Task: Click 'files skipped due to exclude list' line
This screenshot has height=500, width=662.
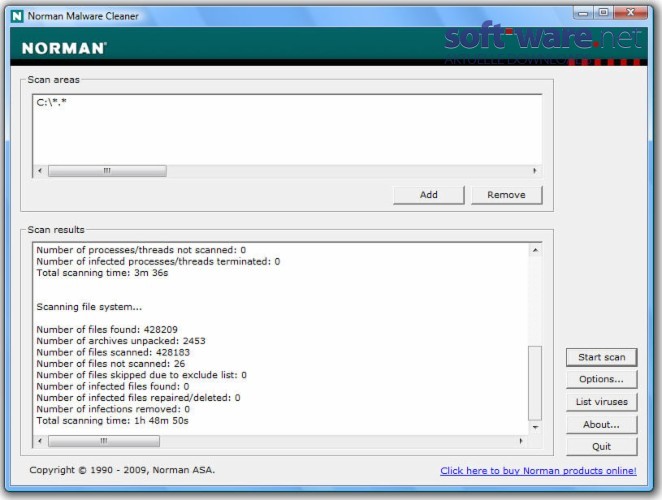Action: (141, 375)
